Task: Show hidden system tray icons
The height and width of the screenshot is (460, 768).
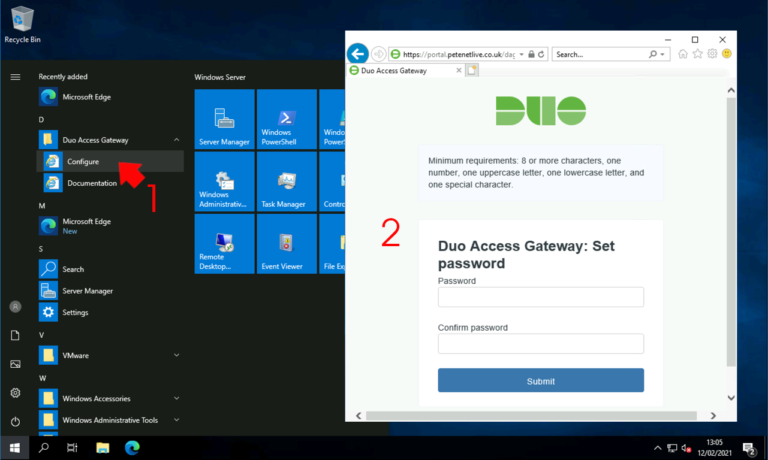Action: [657, 448]
